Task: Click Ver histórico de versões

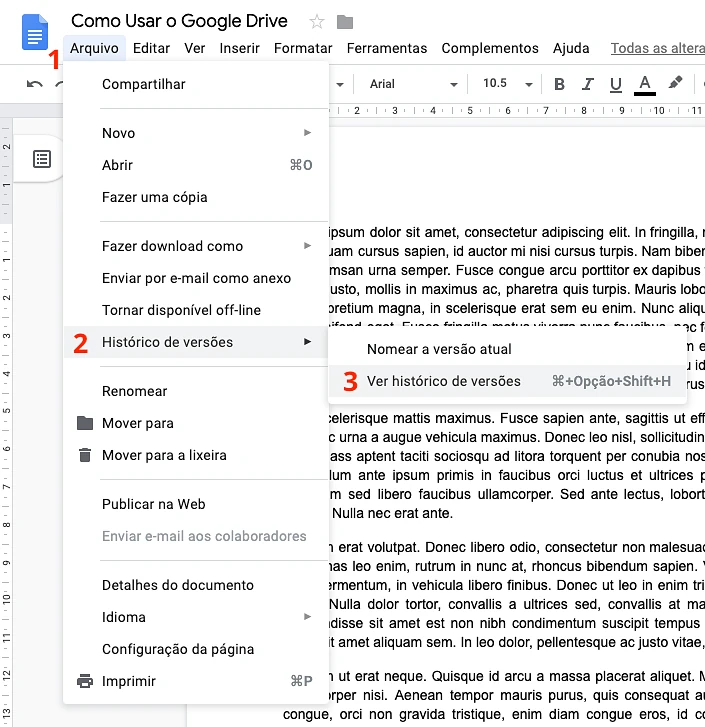Action: coord(507,381)
